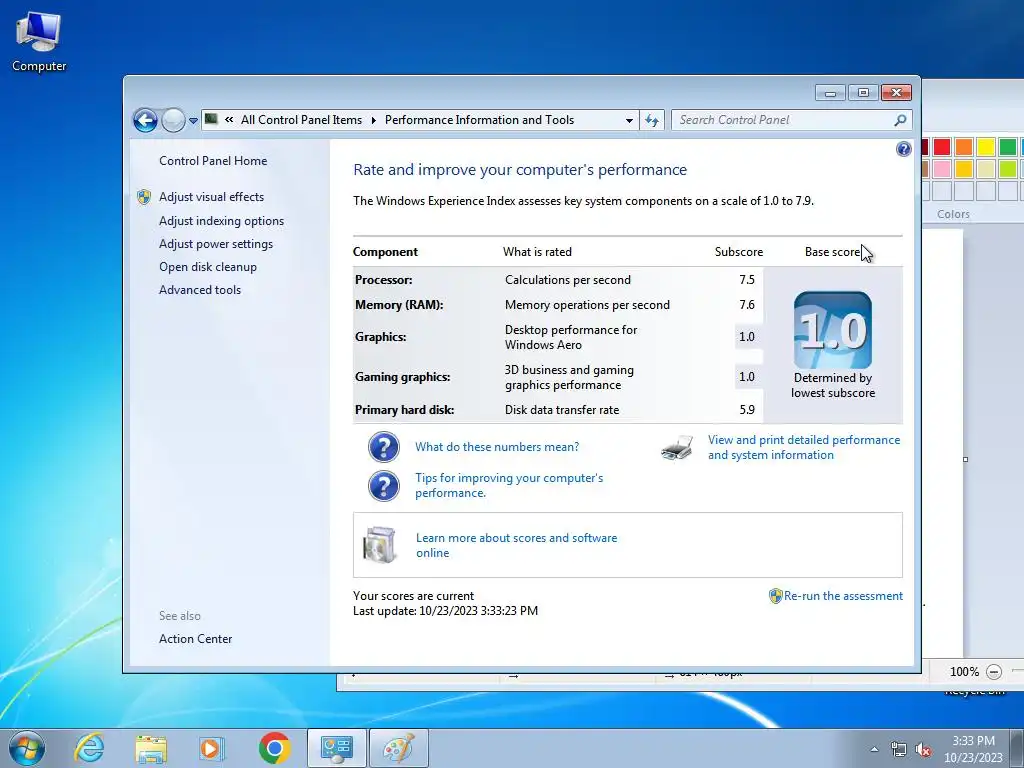
Task: Click the muted volume tray icon
Action: [x=923, y=749]
